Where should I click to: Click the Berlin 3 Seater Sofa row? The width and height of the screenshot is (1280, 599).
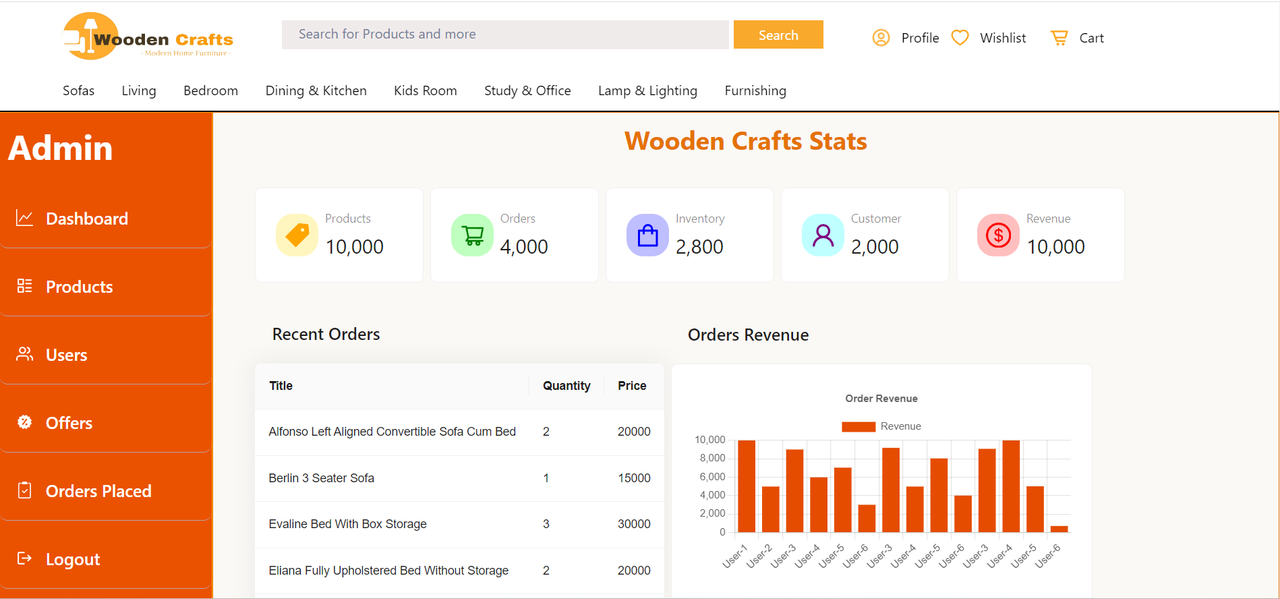[459, 478]
